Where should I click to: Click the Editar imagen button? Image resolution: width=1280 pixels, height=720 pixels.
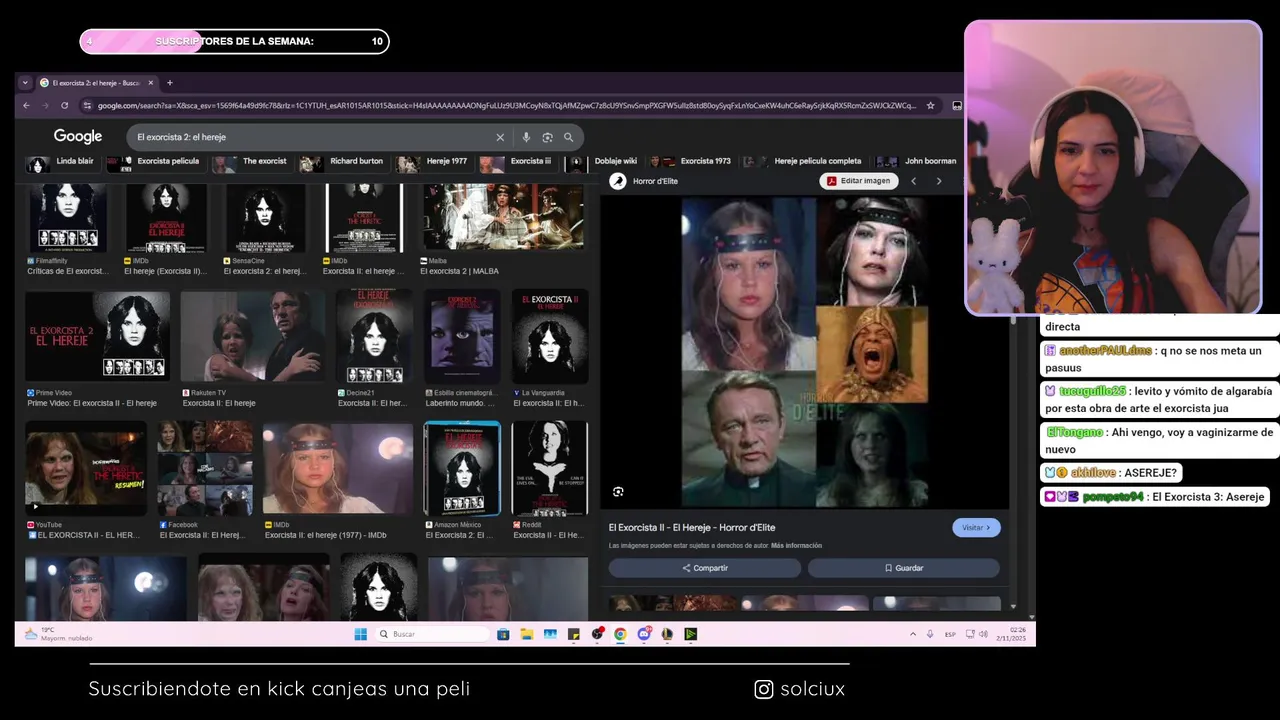(x=858, y=181)
